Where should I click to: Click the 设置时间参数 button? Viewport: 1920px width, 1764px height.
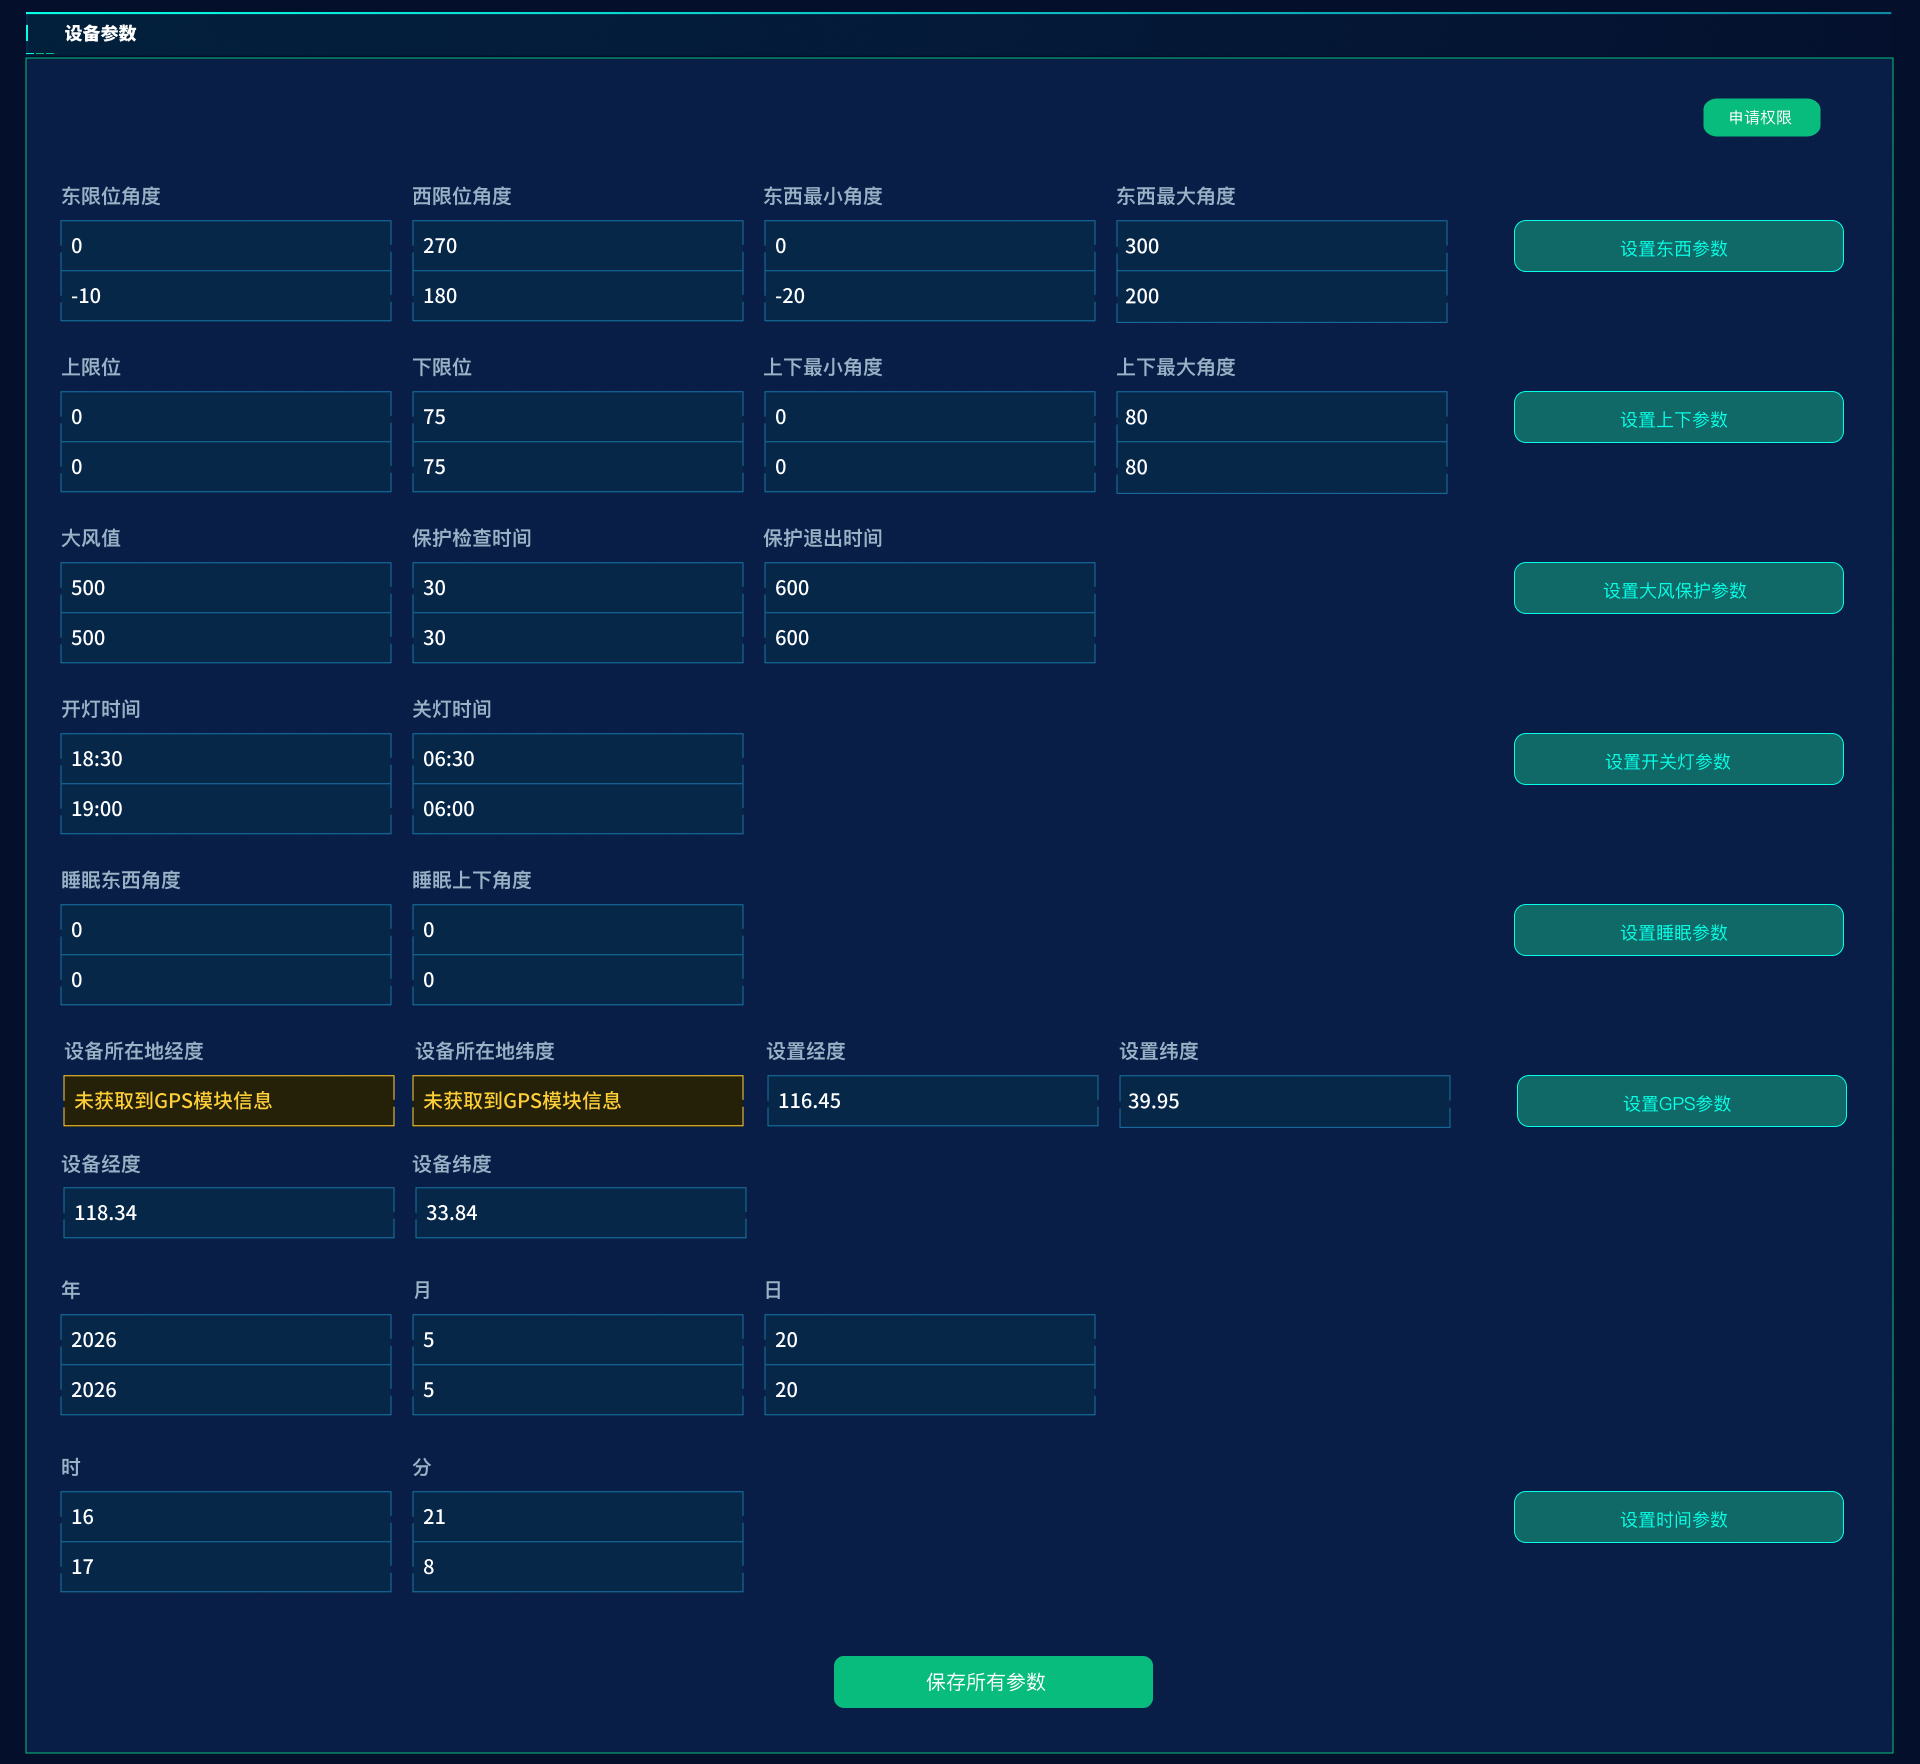click(x=1678, y=1517)
